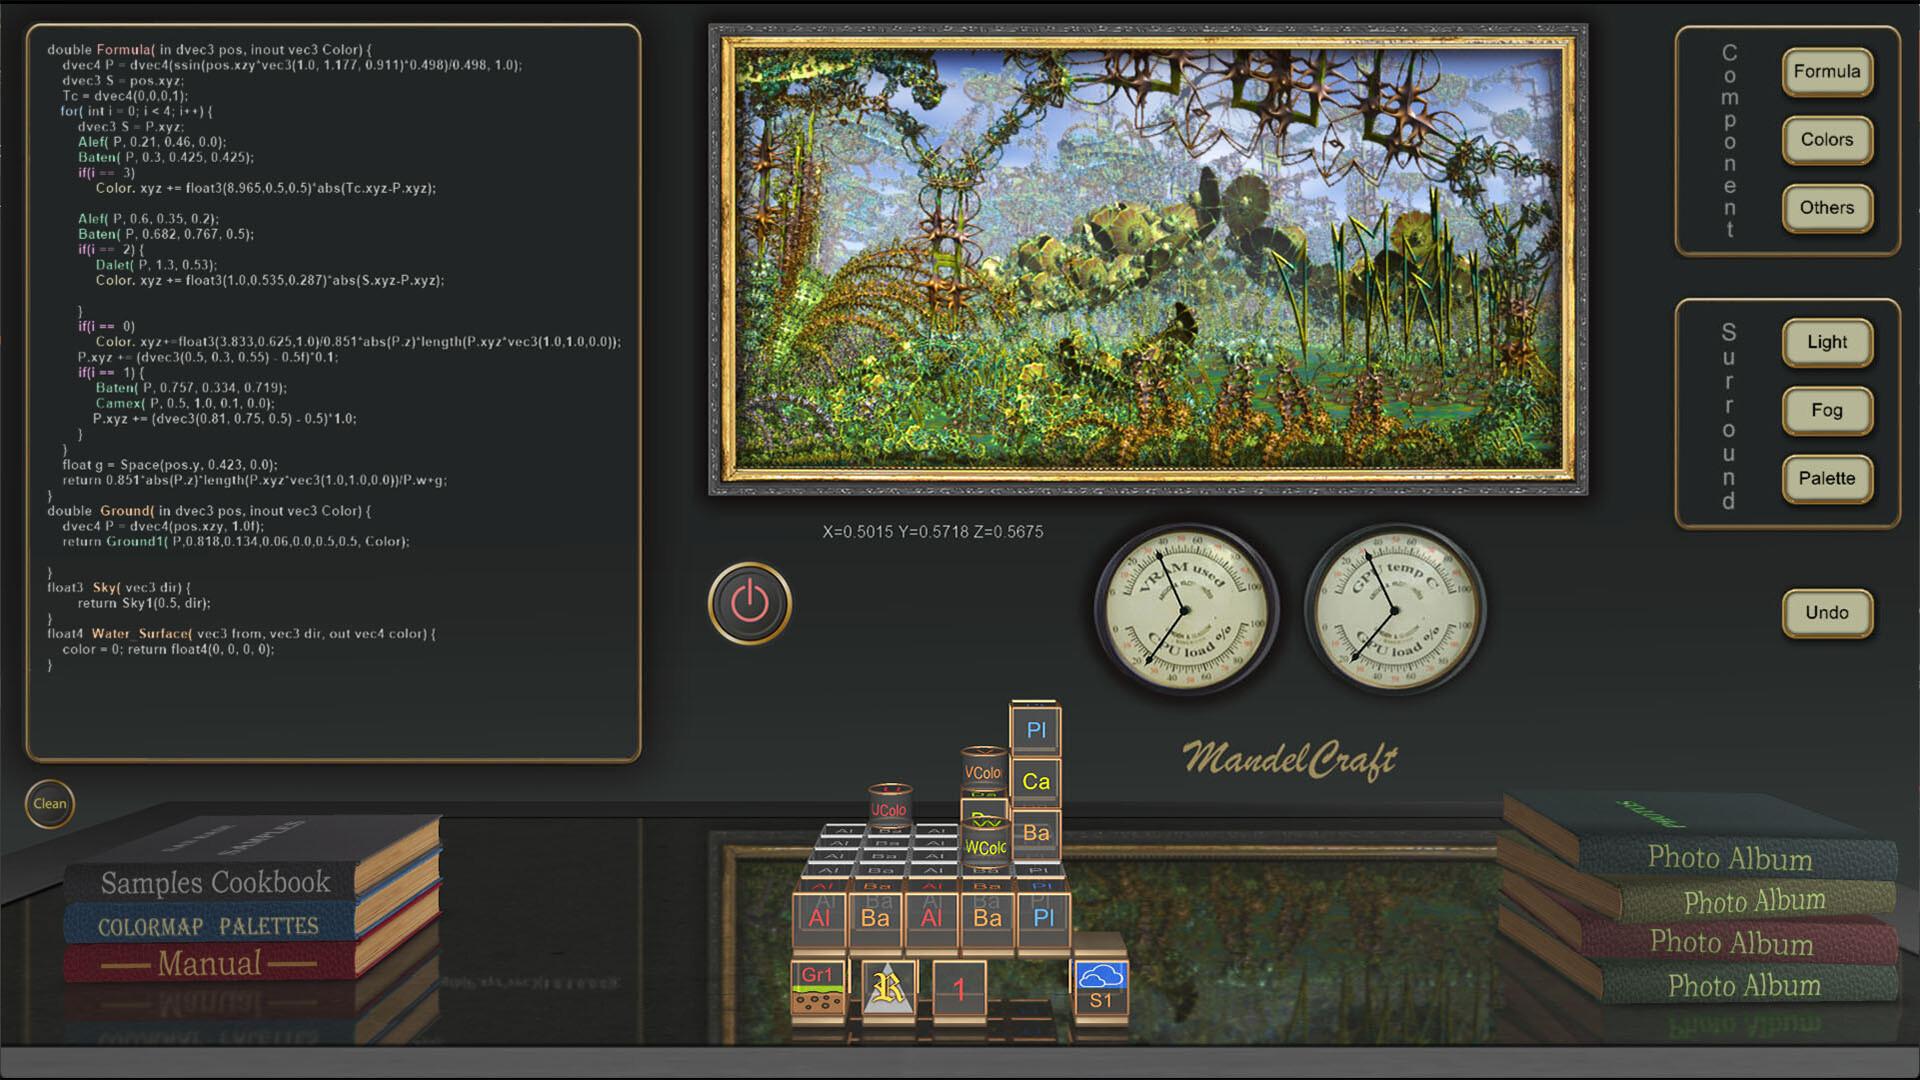The height and width of the screenshot is (1080, 1920).
Task: Switch to the Colors component tab
Action: (1827, 140)
